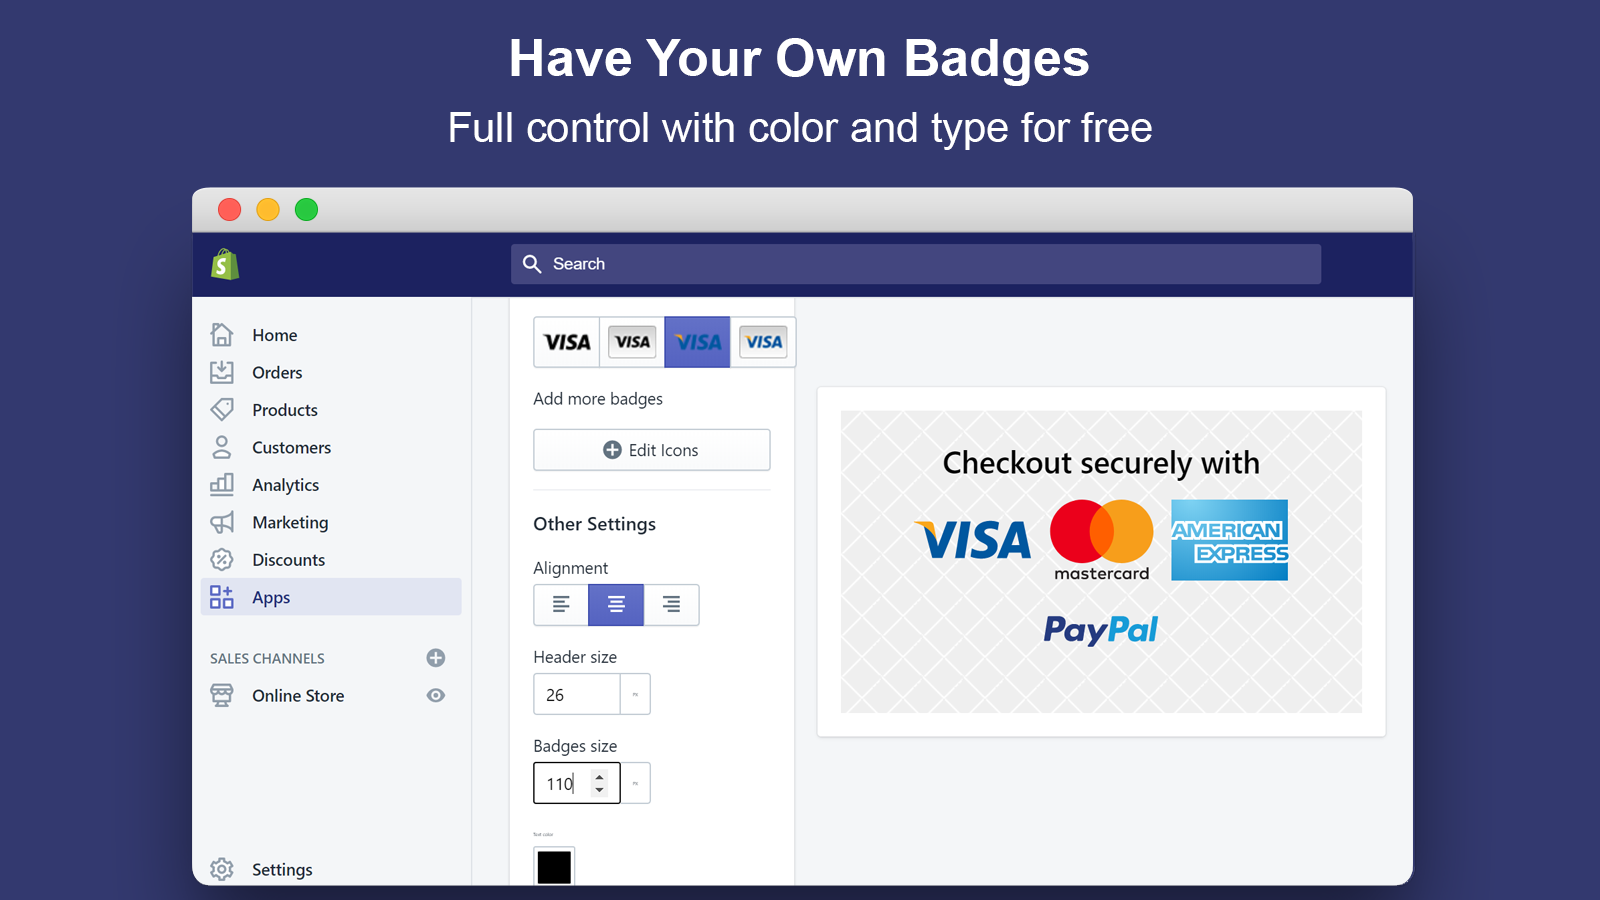Open Header size unit dropdown
The height and width of the screenshot is (900, 1600).
tap(635, 694)
